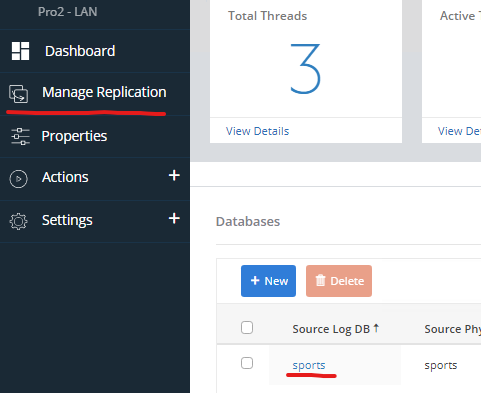Viewport: 481px width, 393px height.
Task: Click the Actions play-circle icon
Action: pyautogui.click(x=18, y=179)
